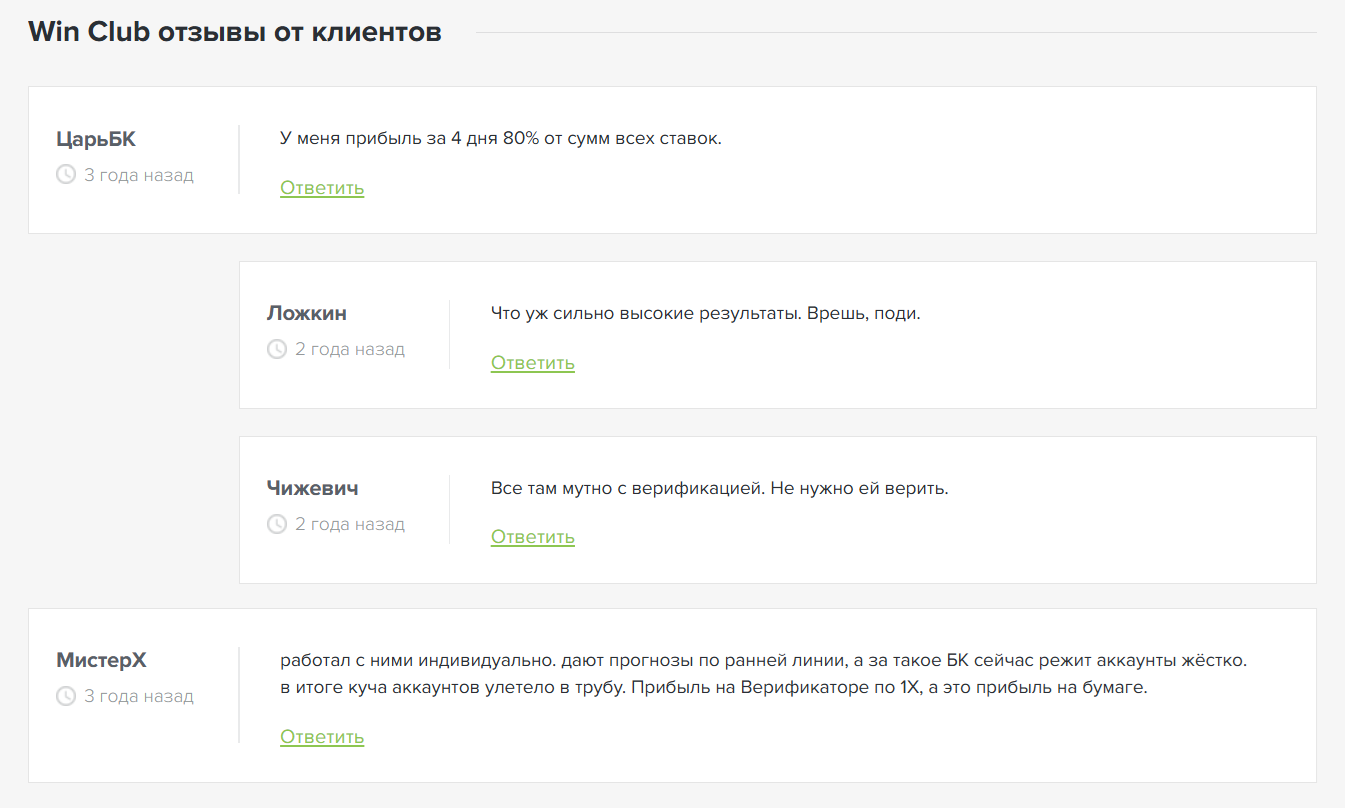Screen dimensions: 1345x808
Task: Click on the Чижевич author name
Action: [x=313, y=488]
